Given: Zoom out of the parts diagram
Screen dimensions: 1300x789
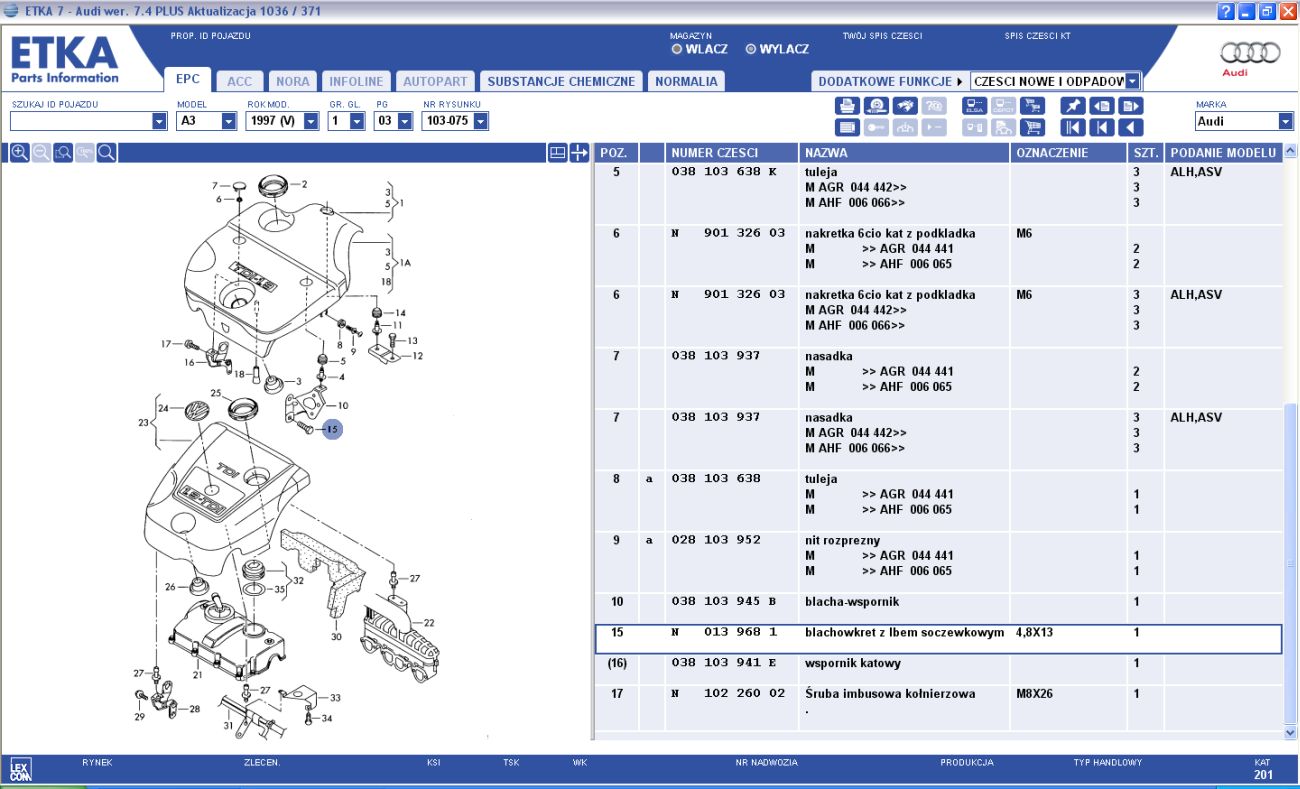Looking at the screenshot, I should 41,152.
